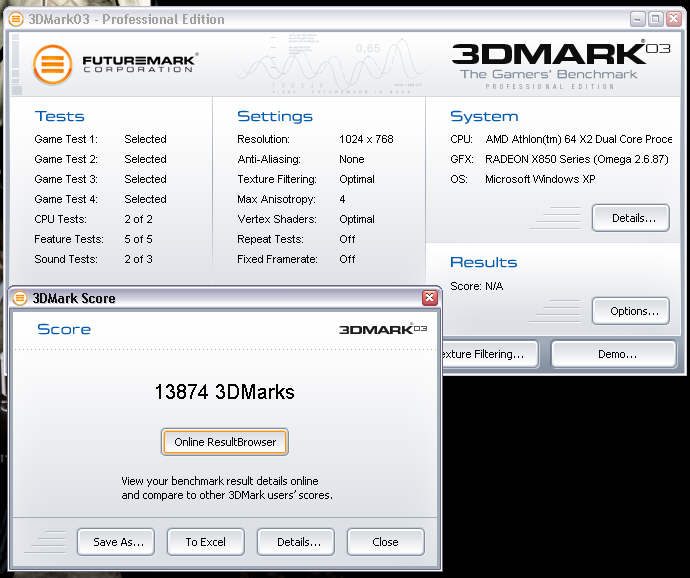Click the System heading
690x578 pixels.
484,116
